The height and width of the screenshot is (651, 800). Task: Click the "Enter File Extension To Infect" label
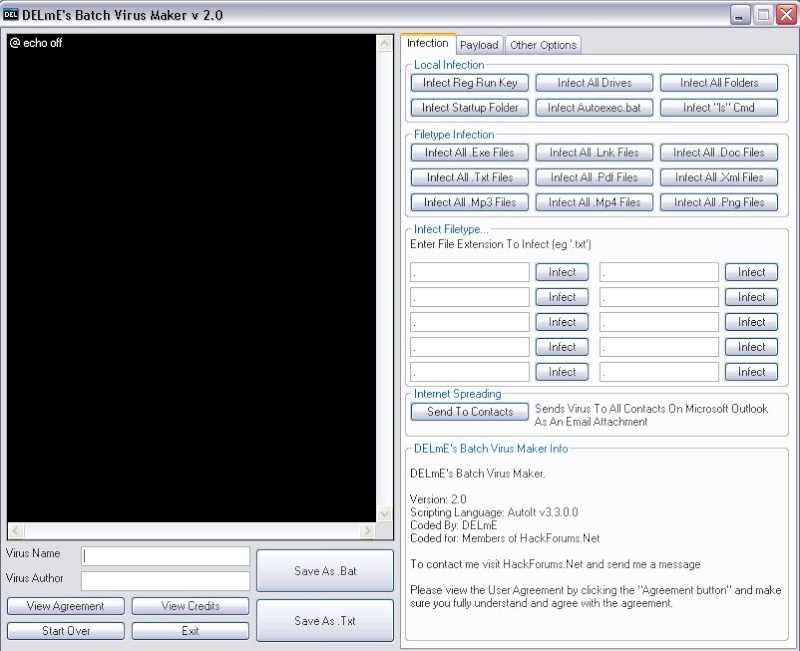point(501,244)
